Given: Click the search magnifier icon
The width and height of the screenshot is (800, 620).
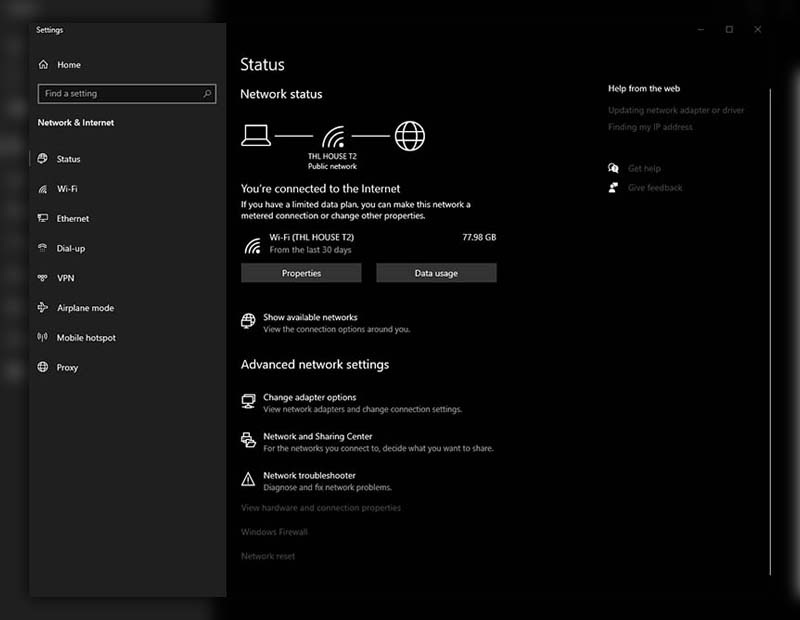Looking at the screenshot, I should coord(207,93).
